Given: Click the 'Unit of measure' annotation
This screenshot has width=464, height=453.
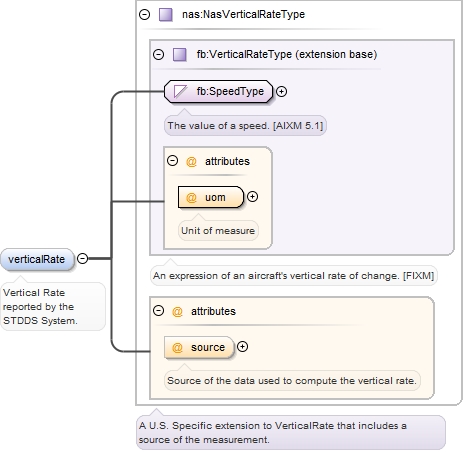Looking at the screenshot, I should 218,231.
